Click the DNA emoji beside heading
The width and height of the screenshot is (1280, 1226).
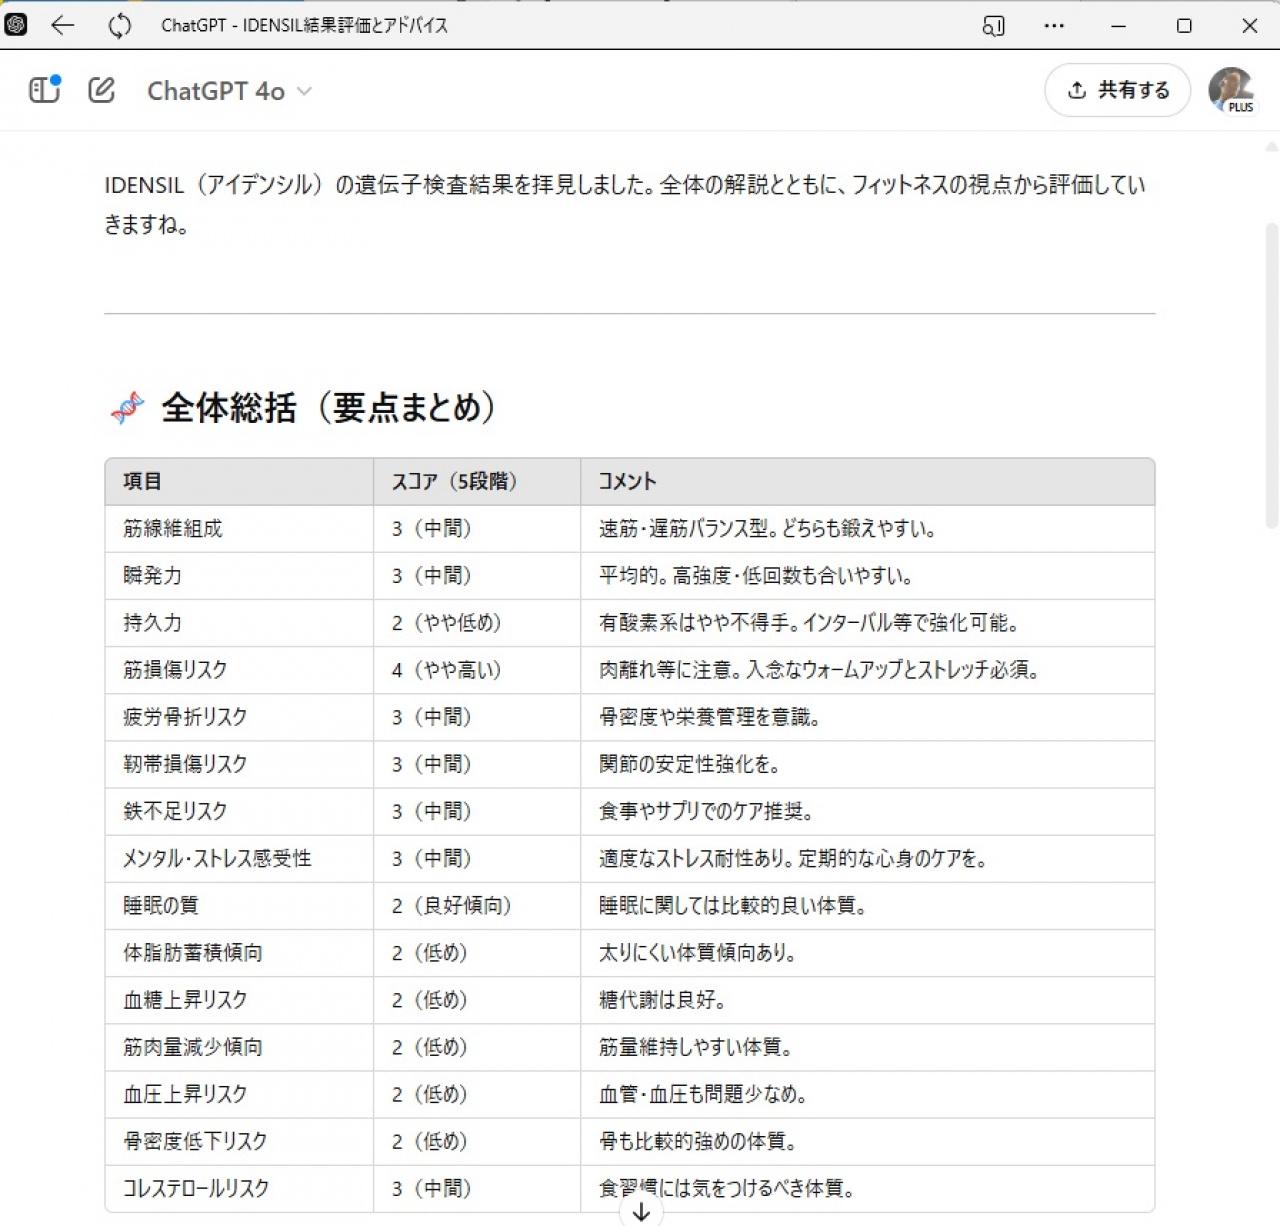click(128, 408)
